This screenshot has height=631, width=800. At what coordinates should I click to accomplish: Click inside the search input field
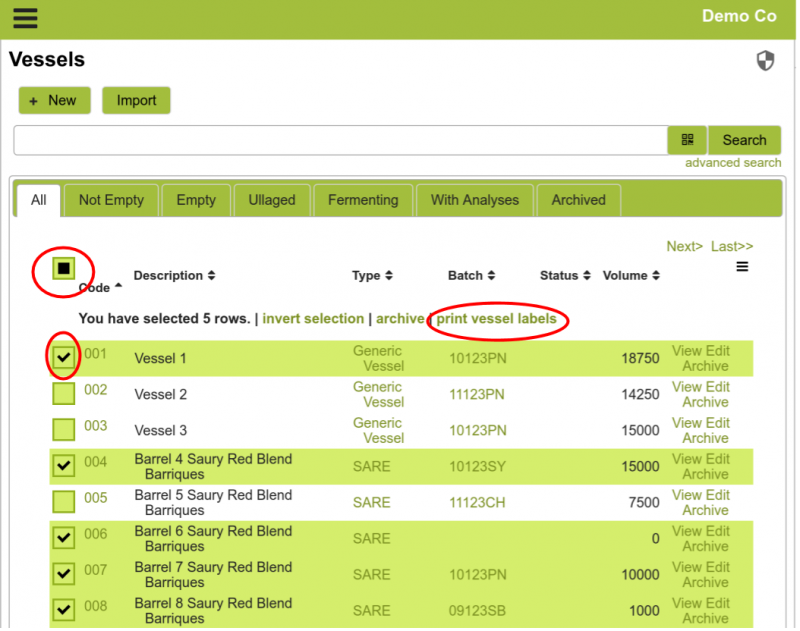pos(340,140)
